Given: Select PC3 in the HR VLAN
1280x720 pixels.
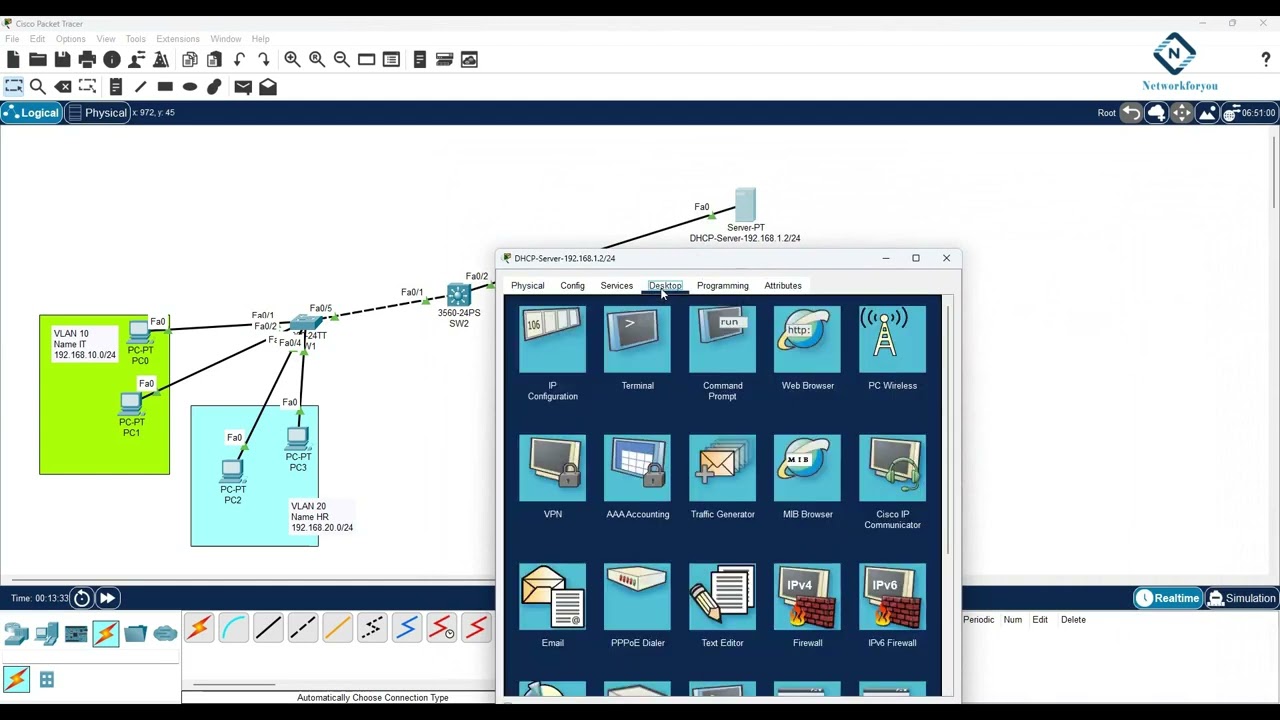Looking at the screenshot, I should tap(297, 438).
